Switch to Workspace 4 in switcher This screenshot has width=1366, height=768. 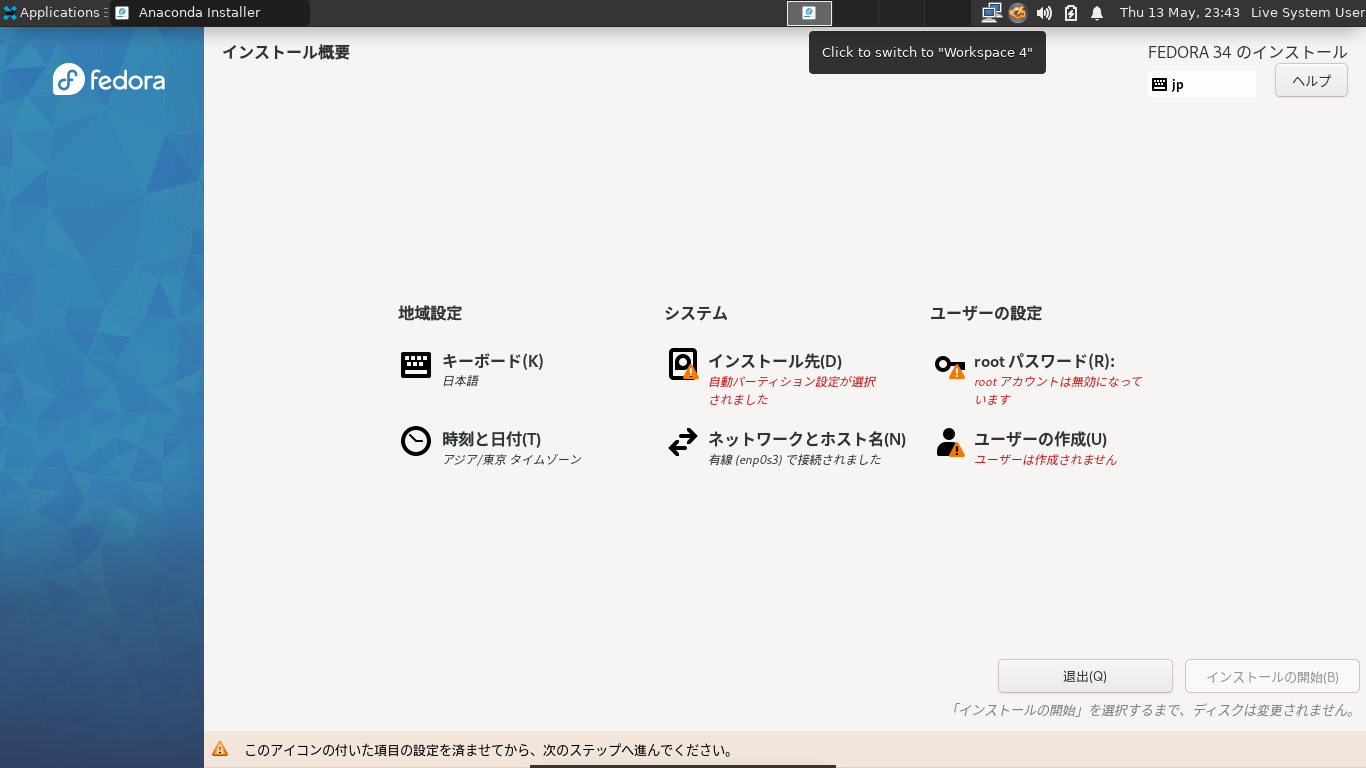click(x=947, y=13)
